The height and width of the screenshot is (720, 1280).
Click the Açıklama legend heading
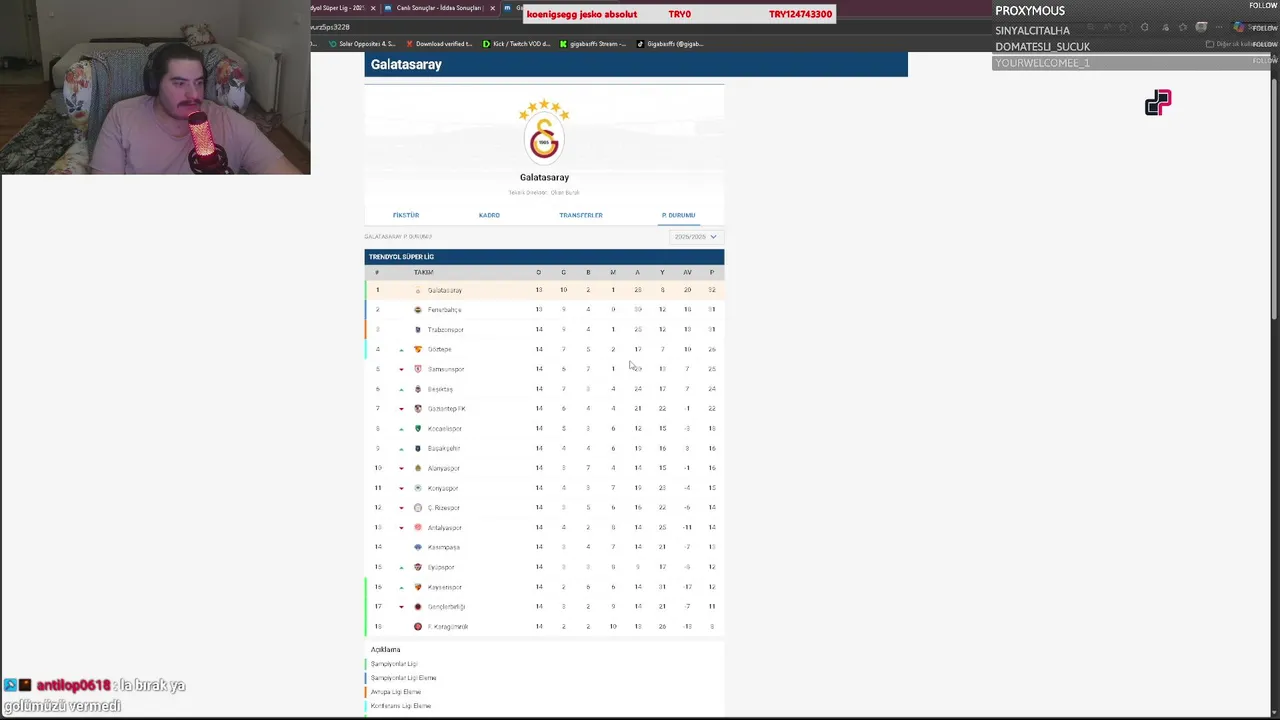click(x=385, y=650)
